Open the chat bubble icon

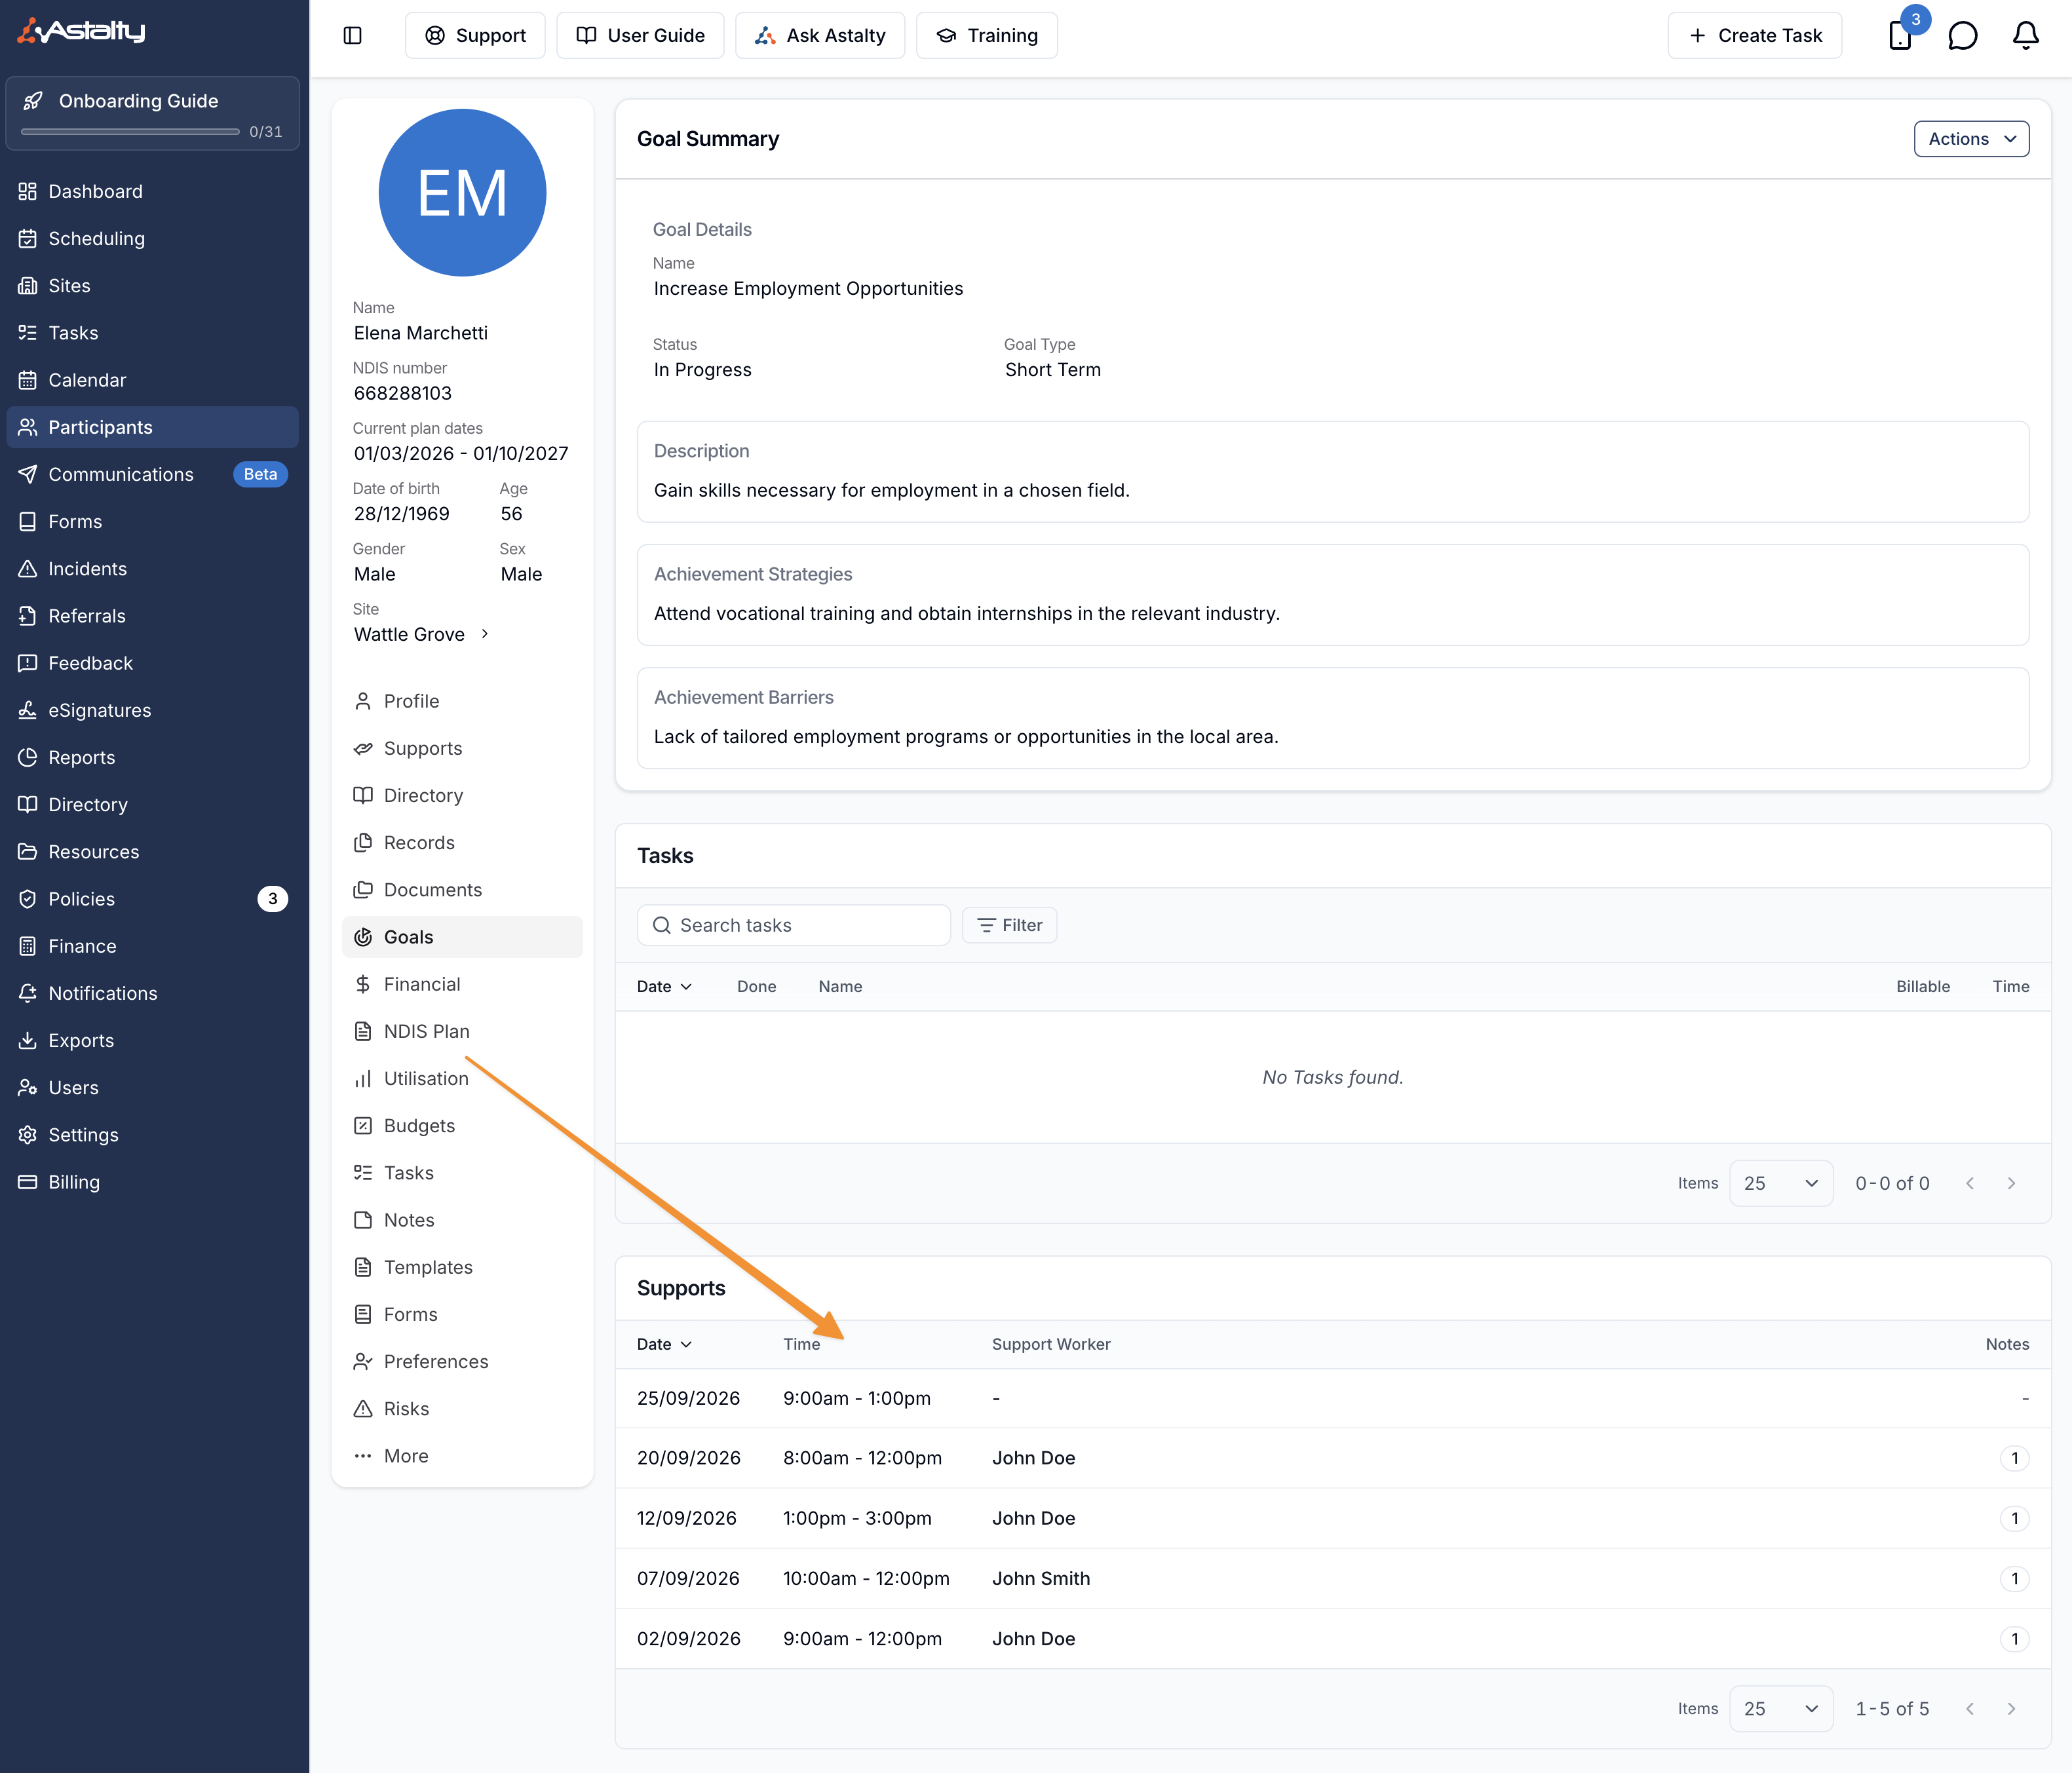coord(1962,35)
